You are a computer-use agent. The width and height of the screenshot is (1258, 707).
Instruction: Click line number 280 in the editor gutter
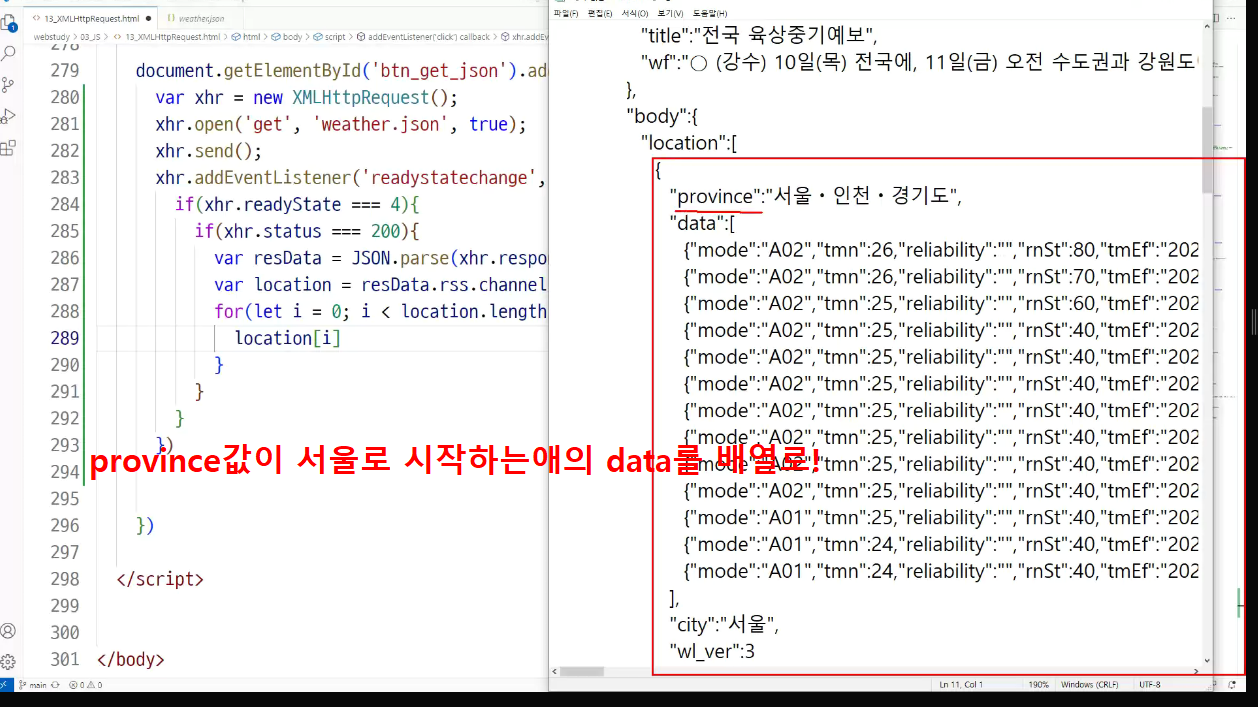point(64,97)
